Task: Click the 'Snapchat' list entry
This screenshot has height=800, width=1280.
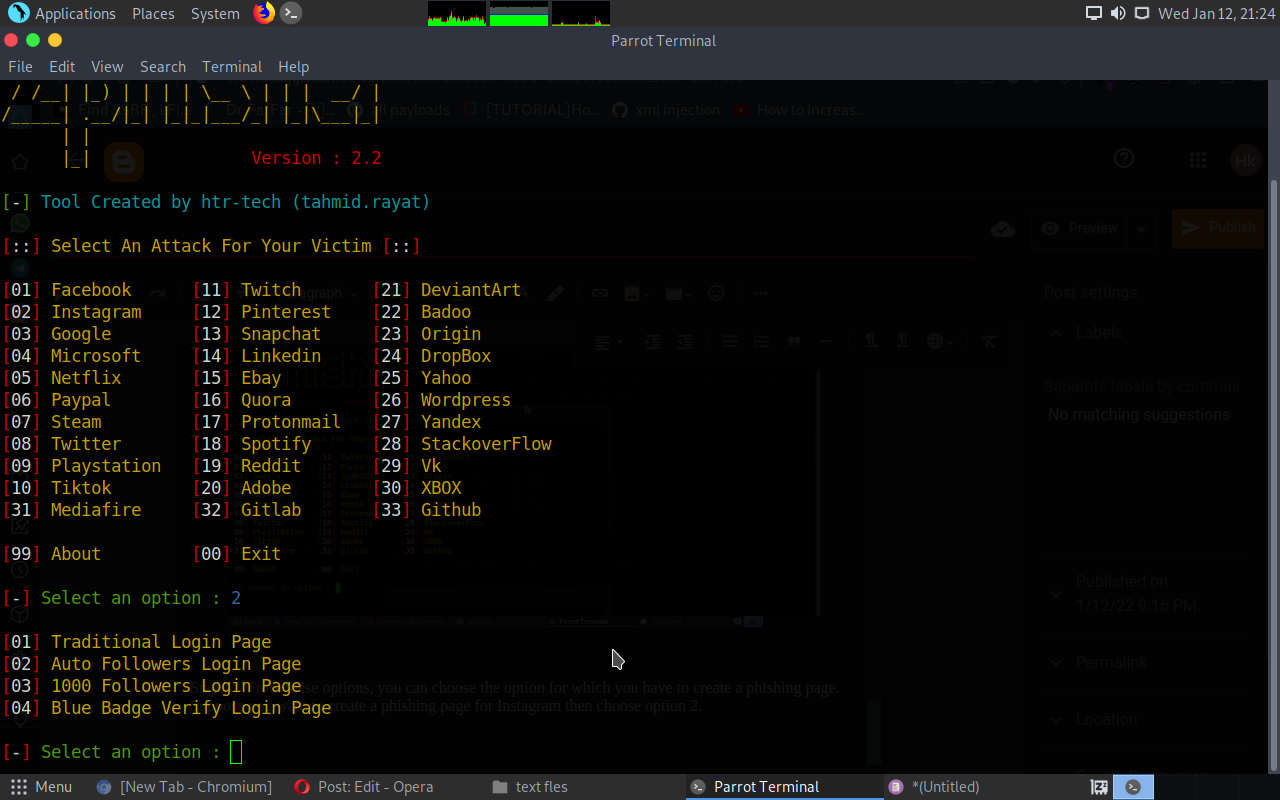Action: coord(281,334)
